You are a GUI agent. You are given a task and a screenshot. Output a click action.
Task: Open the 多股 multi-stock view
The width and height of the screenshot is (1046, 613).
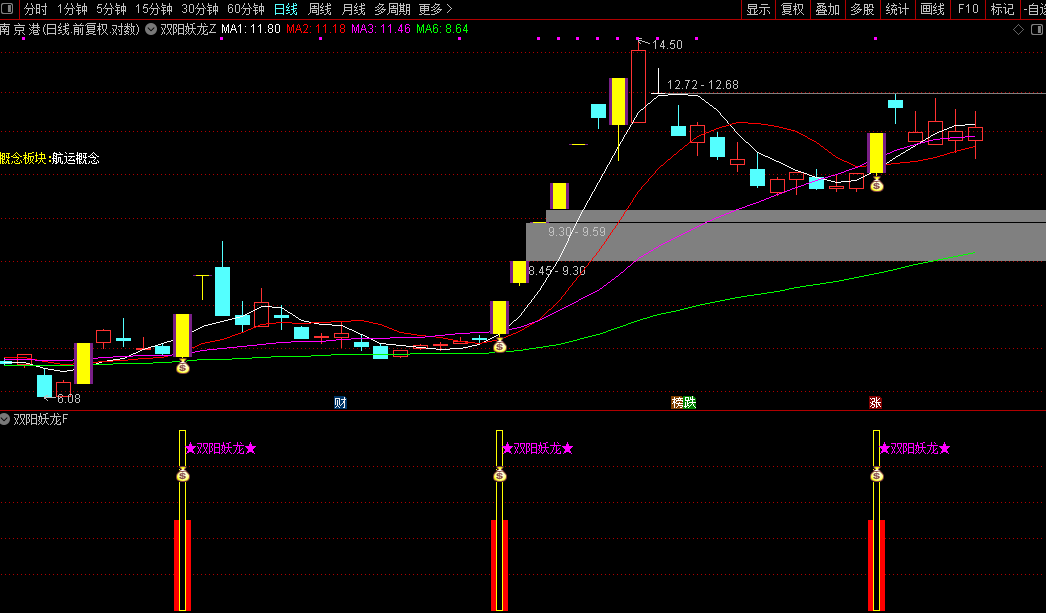pyautogui.click(x=862, y=9)
